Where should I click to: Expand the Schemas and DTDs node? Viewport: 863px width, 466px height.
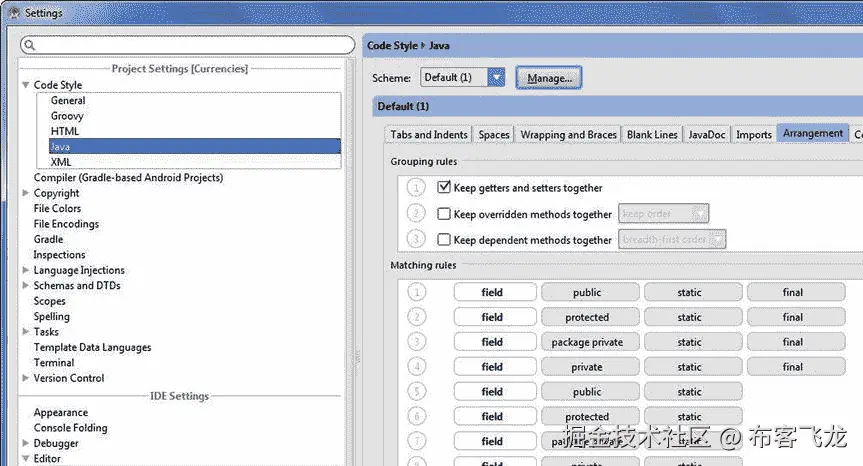point(25,285)
